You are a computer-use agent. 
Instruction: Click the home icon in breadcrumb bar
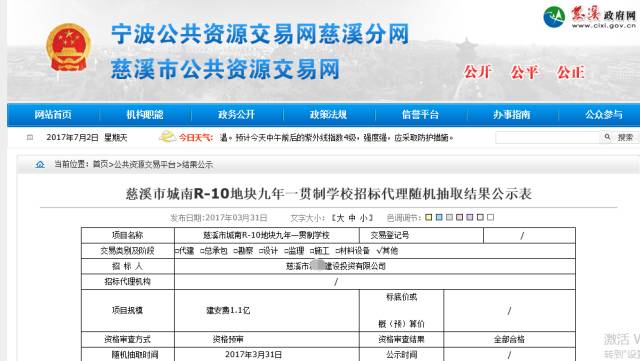(40, 165)
